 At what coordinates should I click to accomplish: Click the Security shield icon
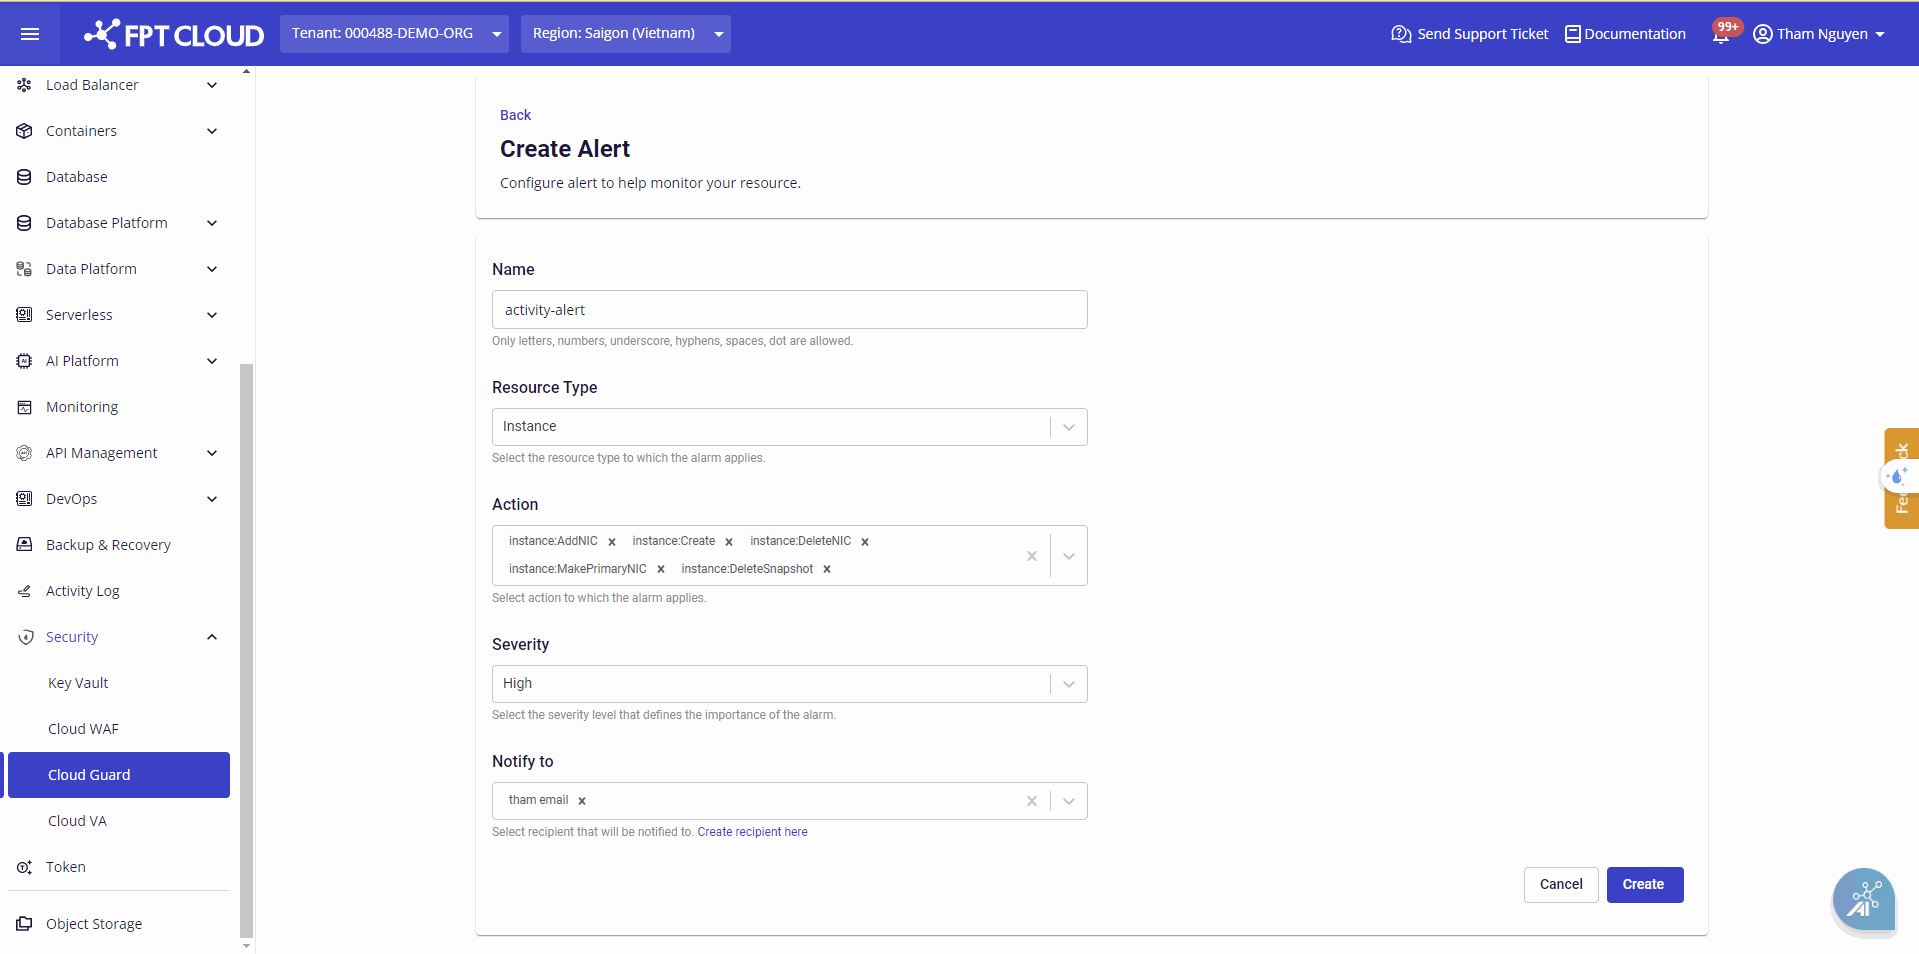[x=26, y=637]
